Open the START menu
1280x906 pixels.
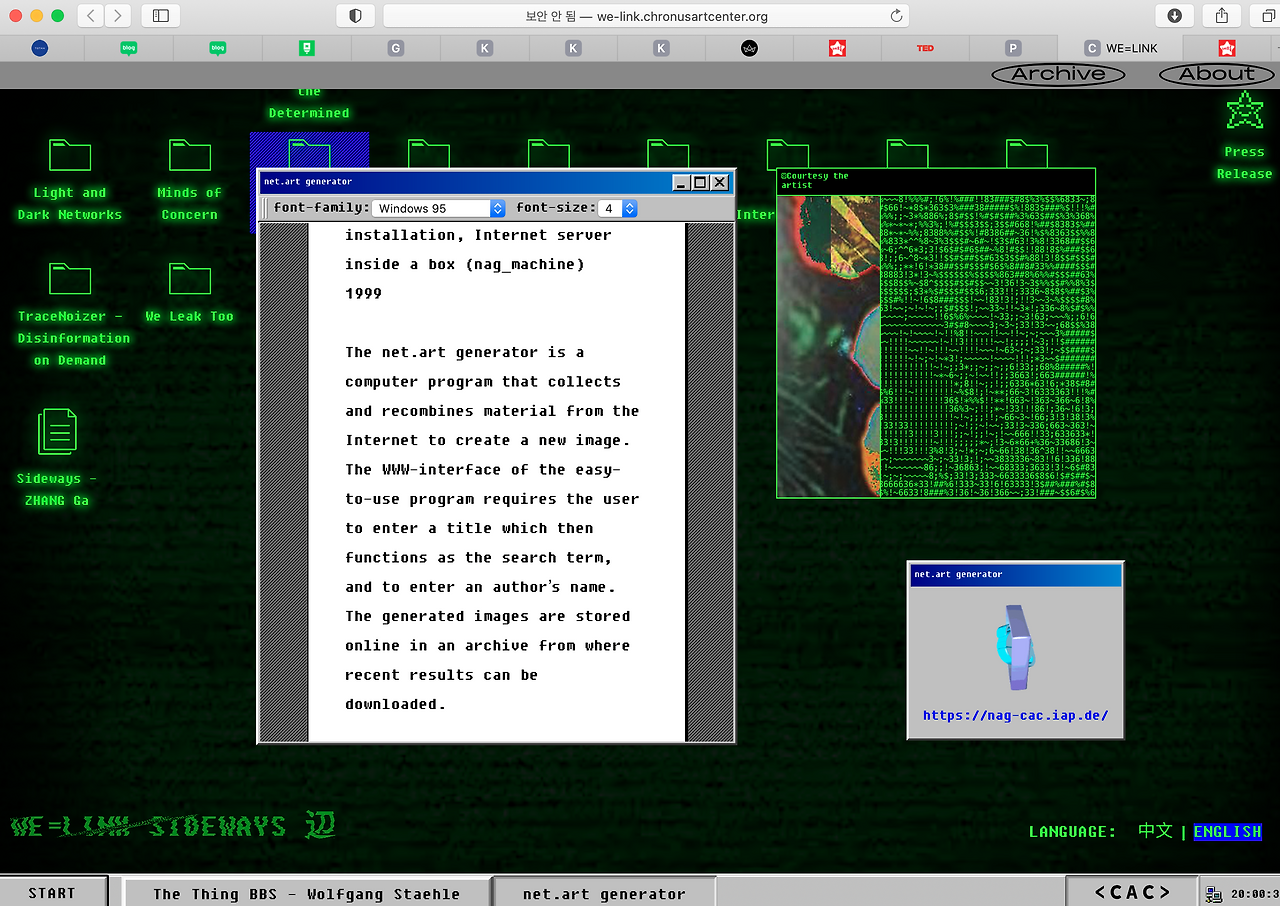[52, 893]
